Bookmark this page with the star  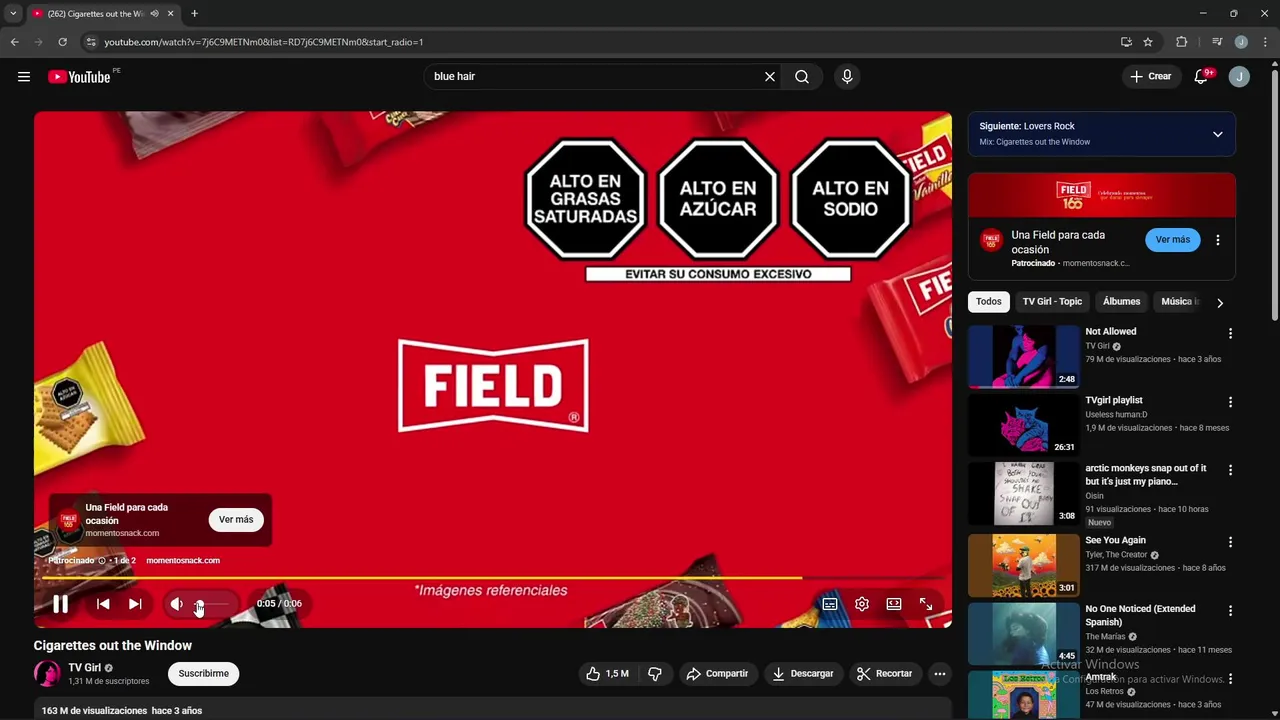(x=1148, y=42)
